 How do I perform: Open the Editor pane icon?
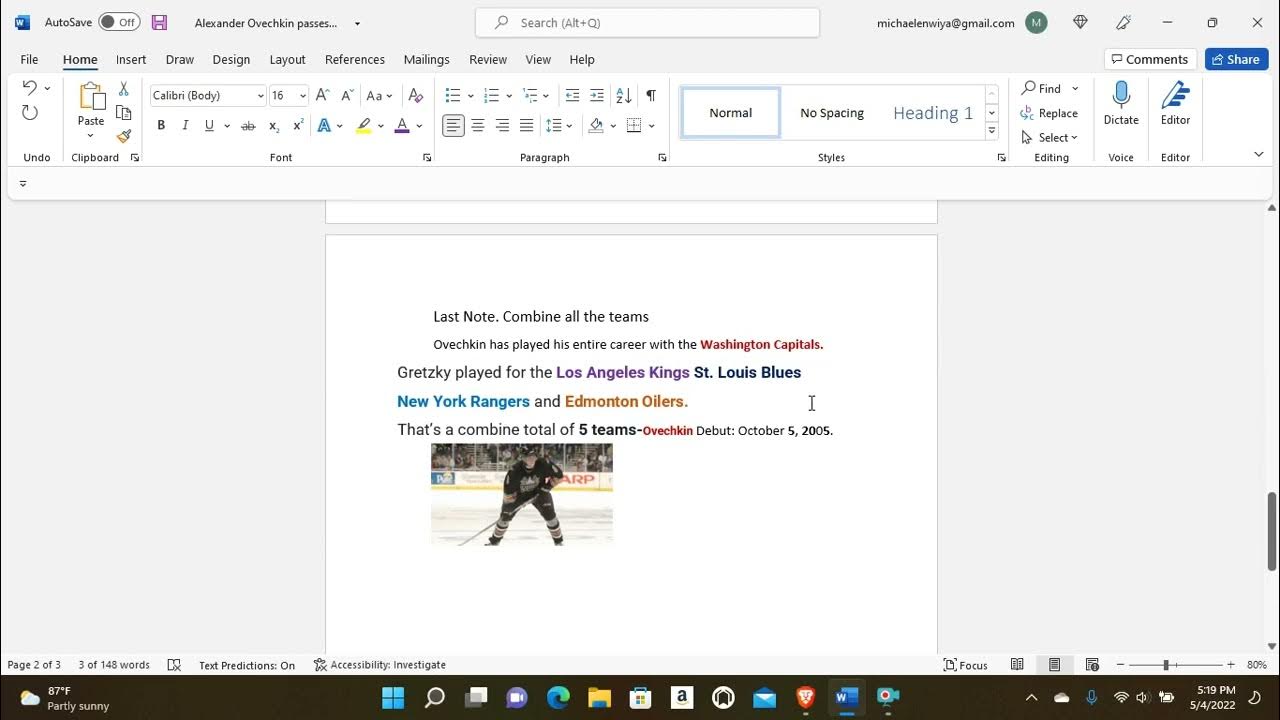1175,95
